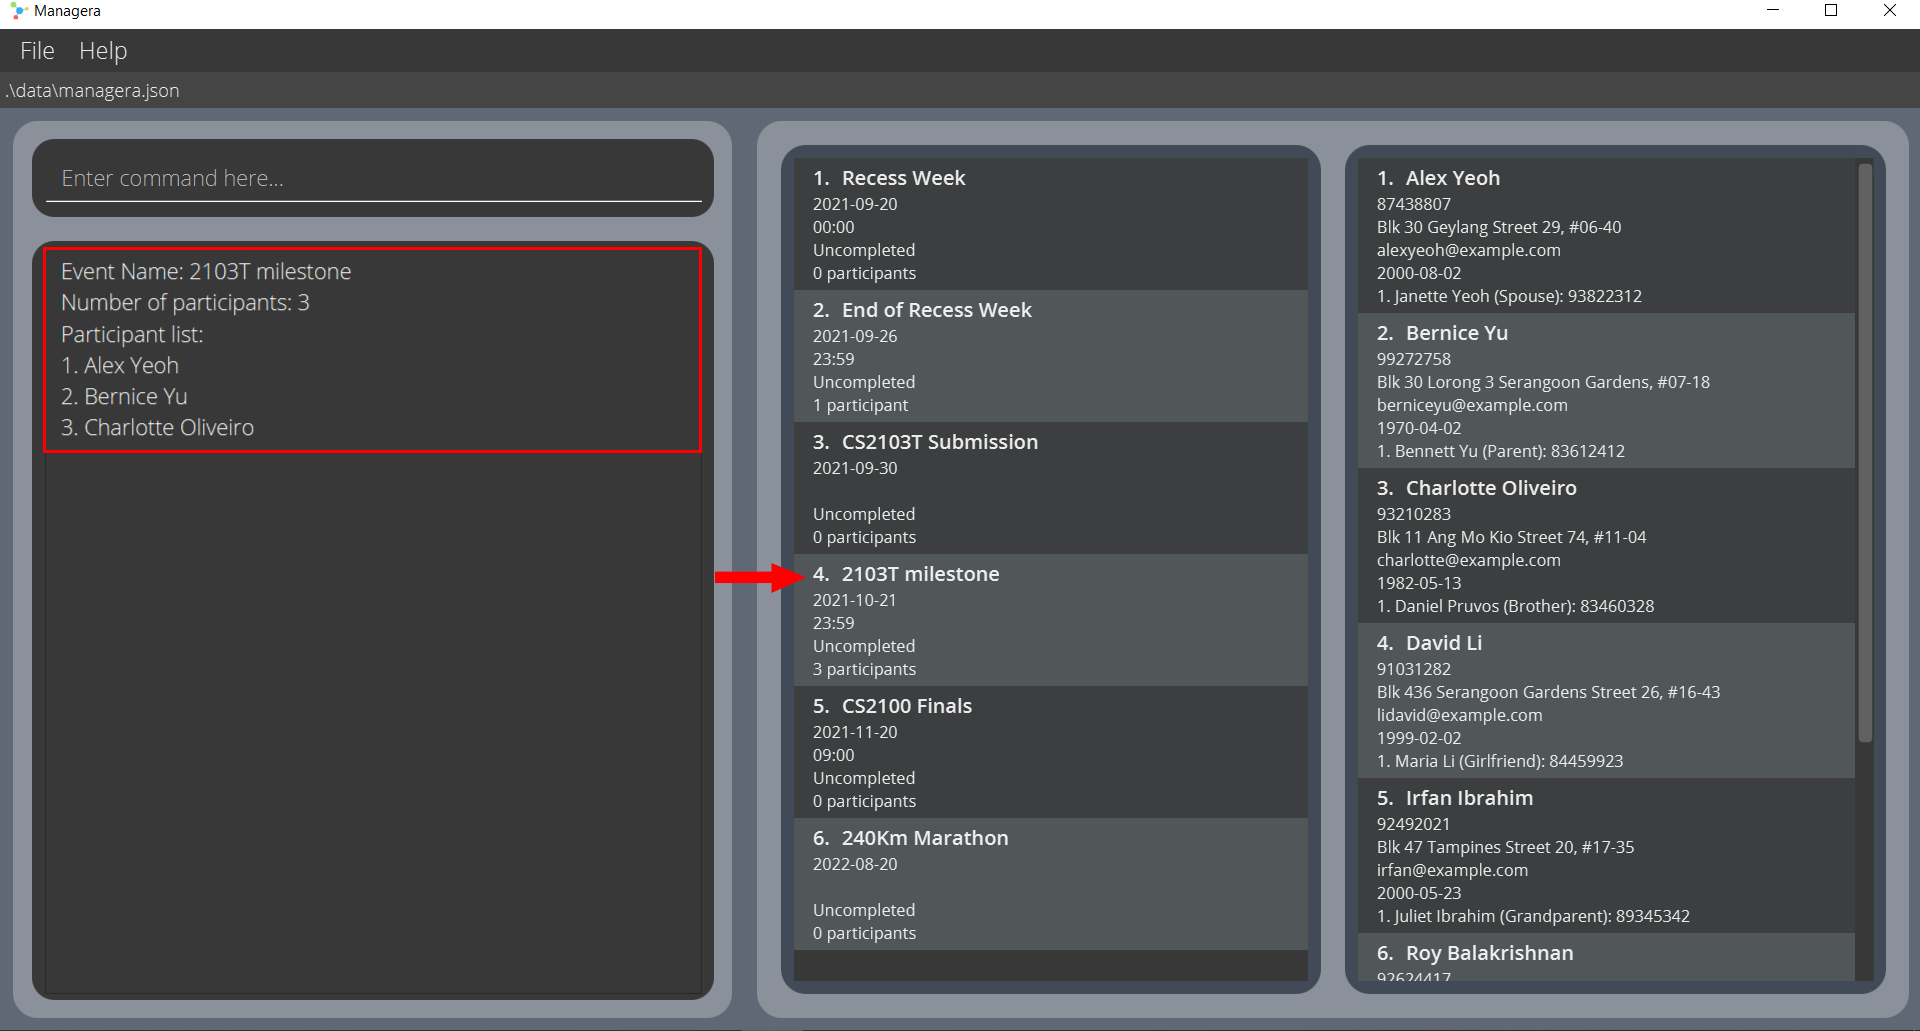Click email irfan@example.com
This screenshot has height=1031, width=1920.
pyautogui.click(x=1452, y=870)
